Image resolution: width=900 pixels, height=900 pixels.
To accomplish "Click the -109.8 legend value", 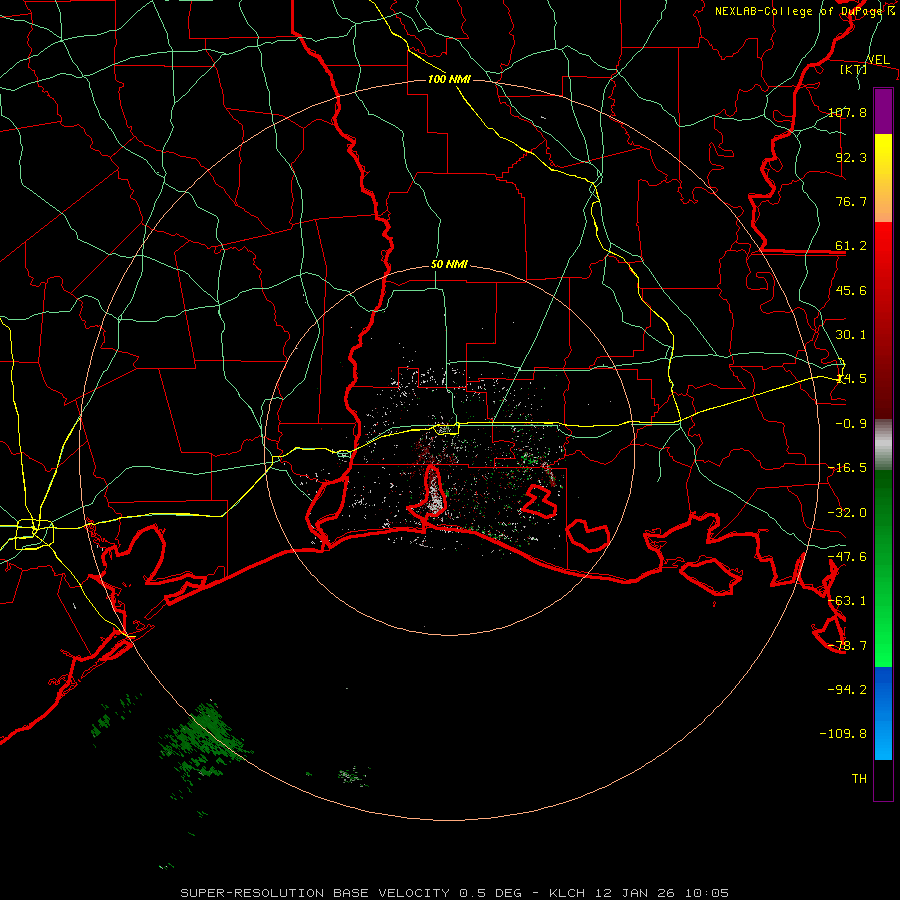I will click(x=844, y=734).
